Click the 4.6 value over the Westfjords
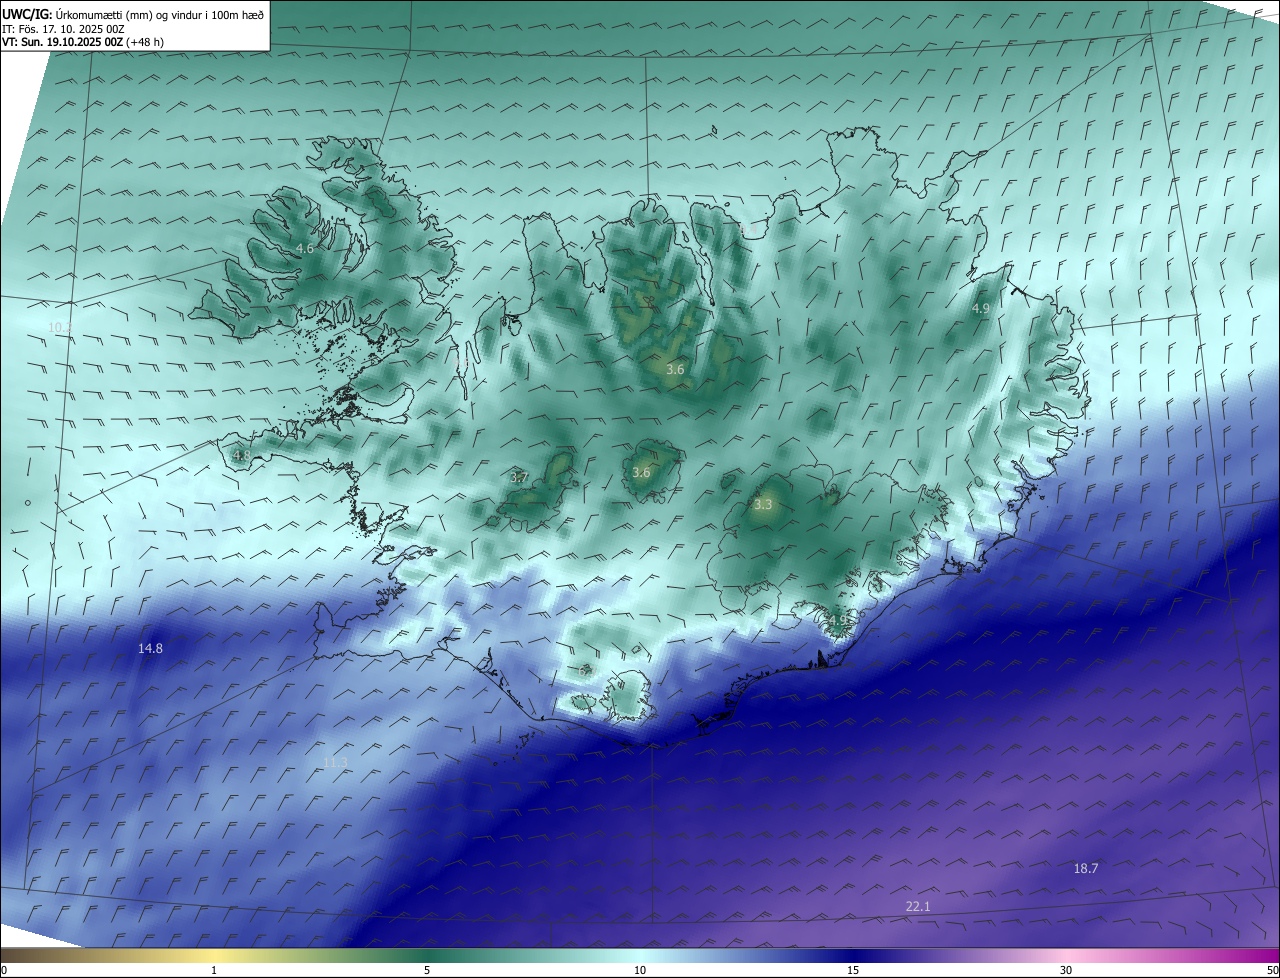 [305, 248]
